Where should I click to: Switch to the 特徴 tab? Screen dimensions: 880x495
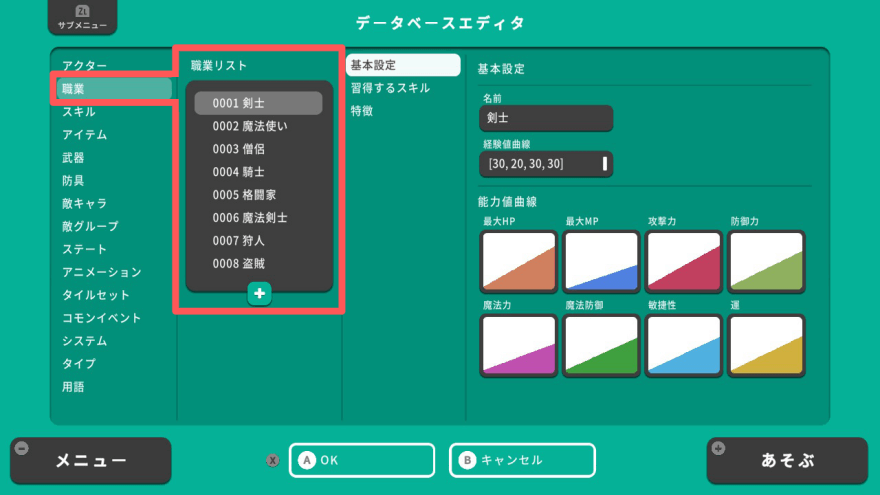pos(362,111)
